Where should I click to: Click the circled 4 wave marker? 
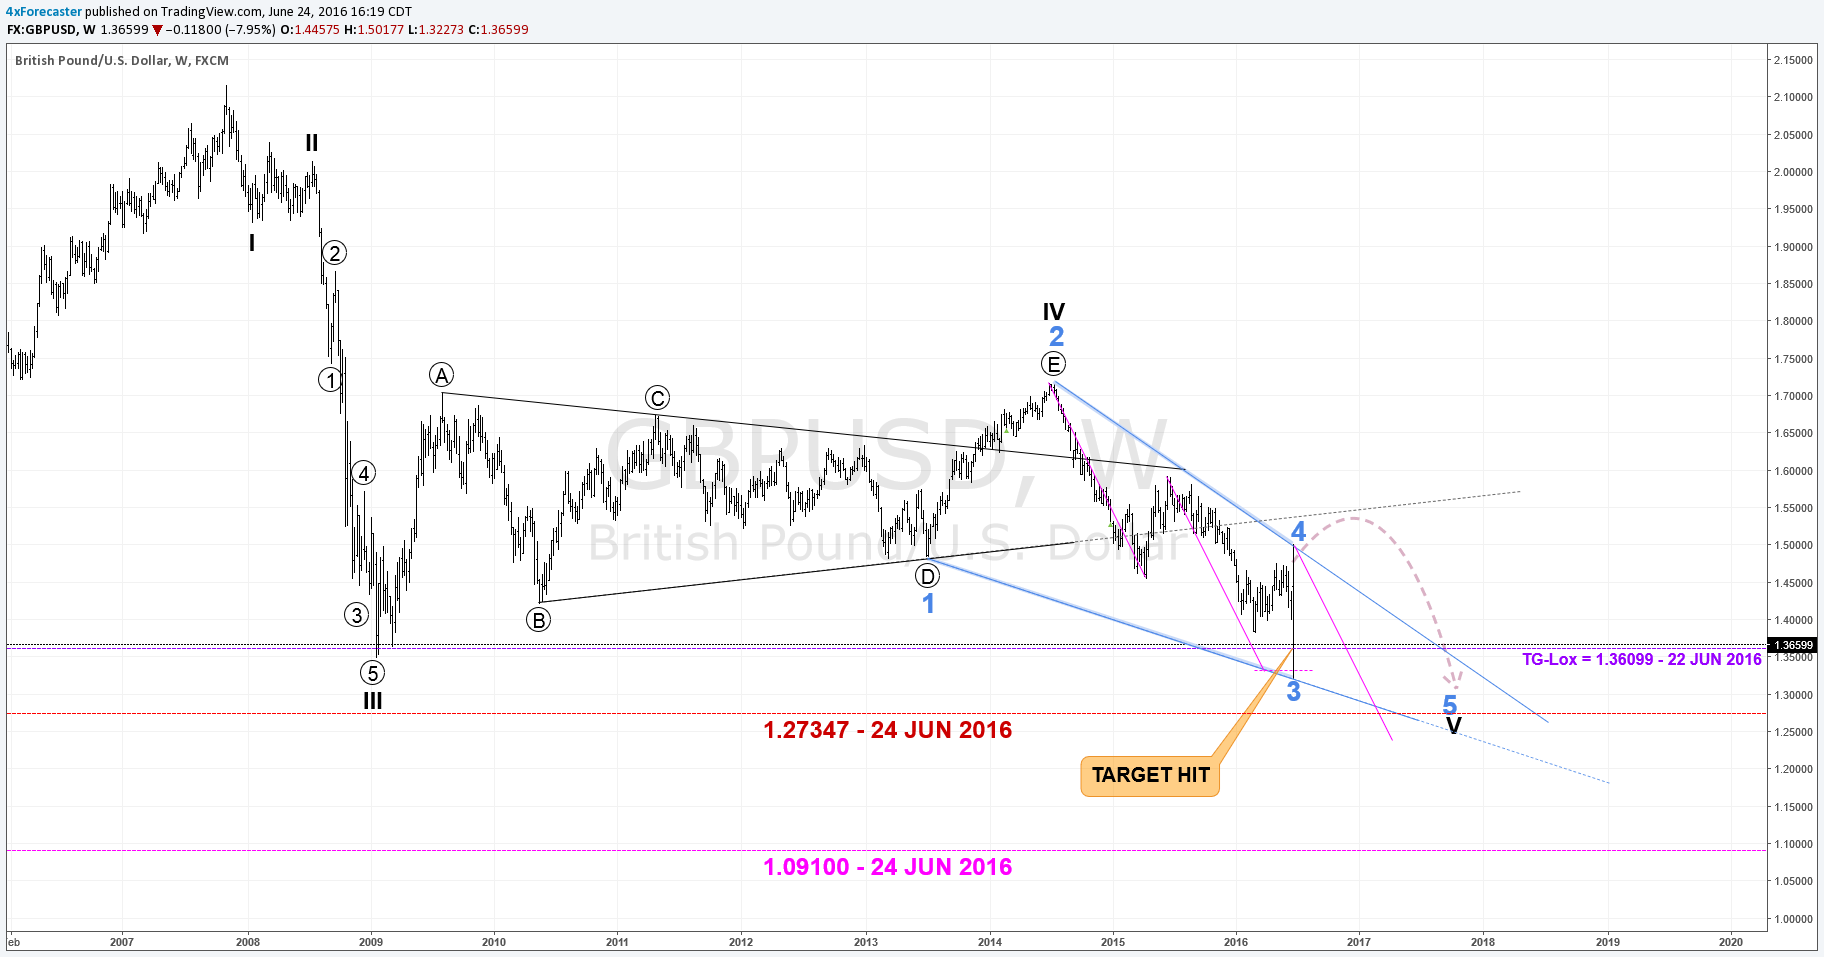click(x=364, y=473)
